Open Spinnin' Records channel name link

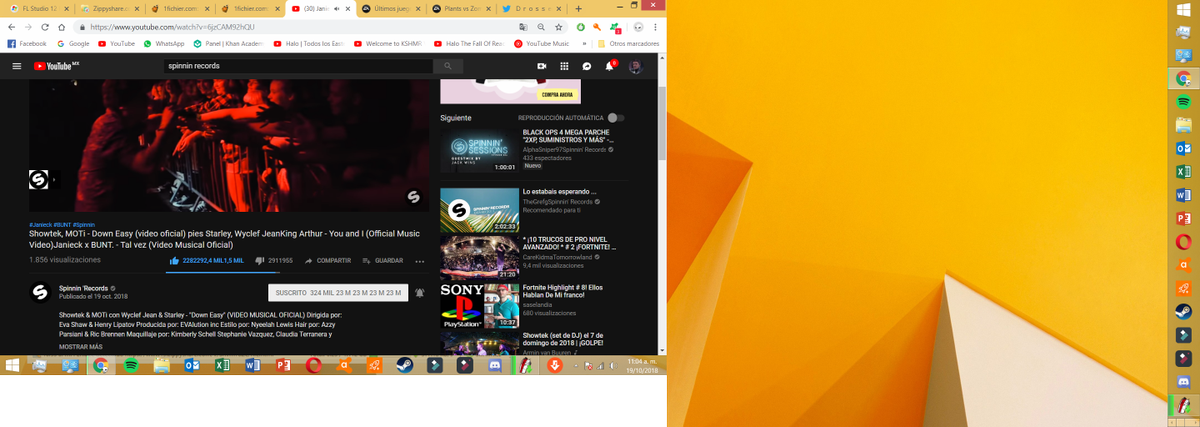click(x=84, y=288)
